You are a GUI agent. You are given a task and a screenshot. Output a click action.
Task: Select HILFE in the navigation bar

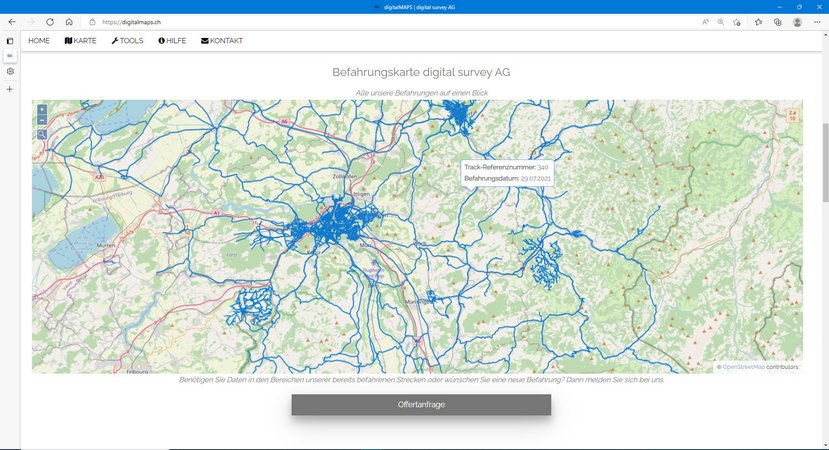pos(172,41)
